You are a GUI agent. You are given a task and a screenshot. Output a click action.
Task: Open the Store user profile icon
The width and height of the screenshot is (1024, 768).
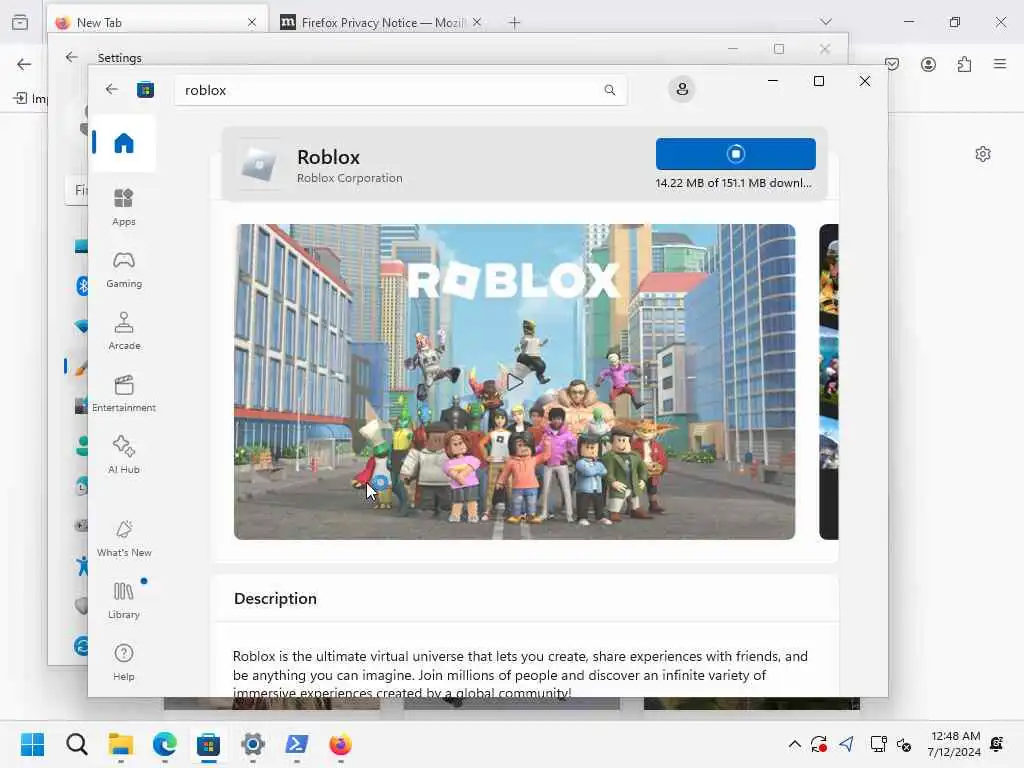[x=682, y=89]
